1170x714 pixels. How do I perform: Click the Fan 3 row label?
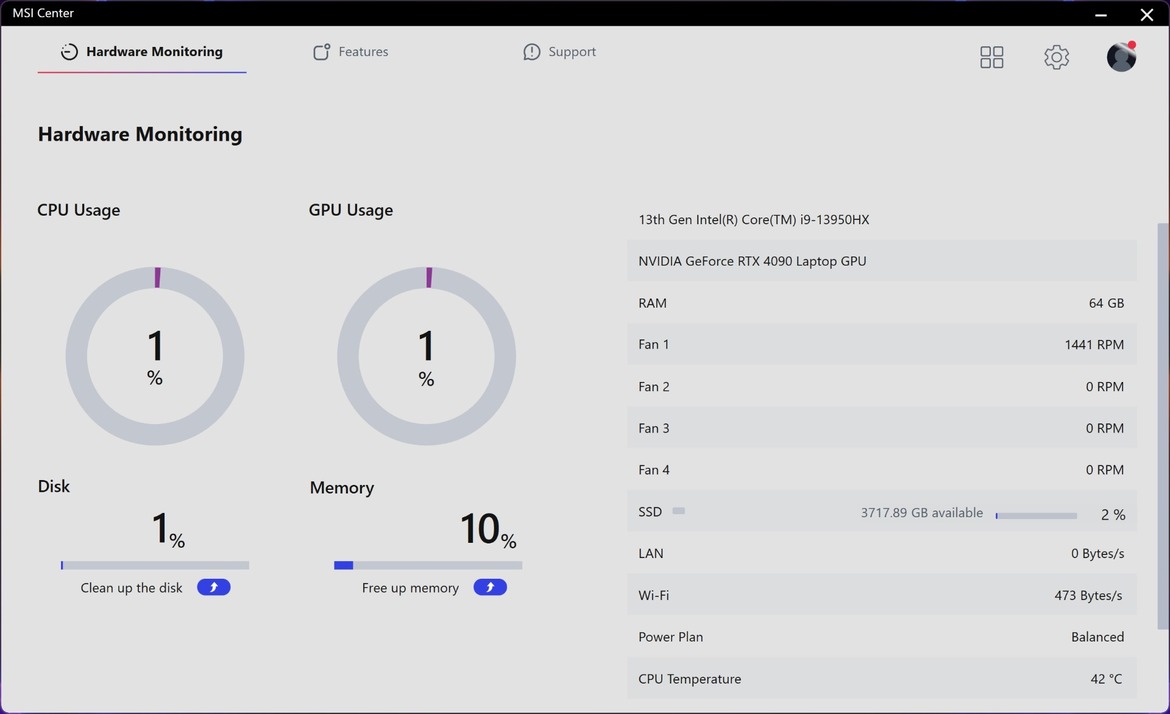tap(654, 428)
